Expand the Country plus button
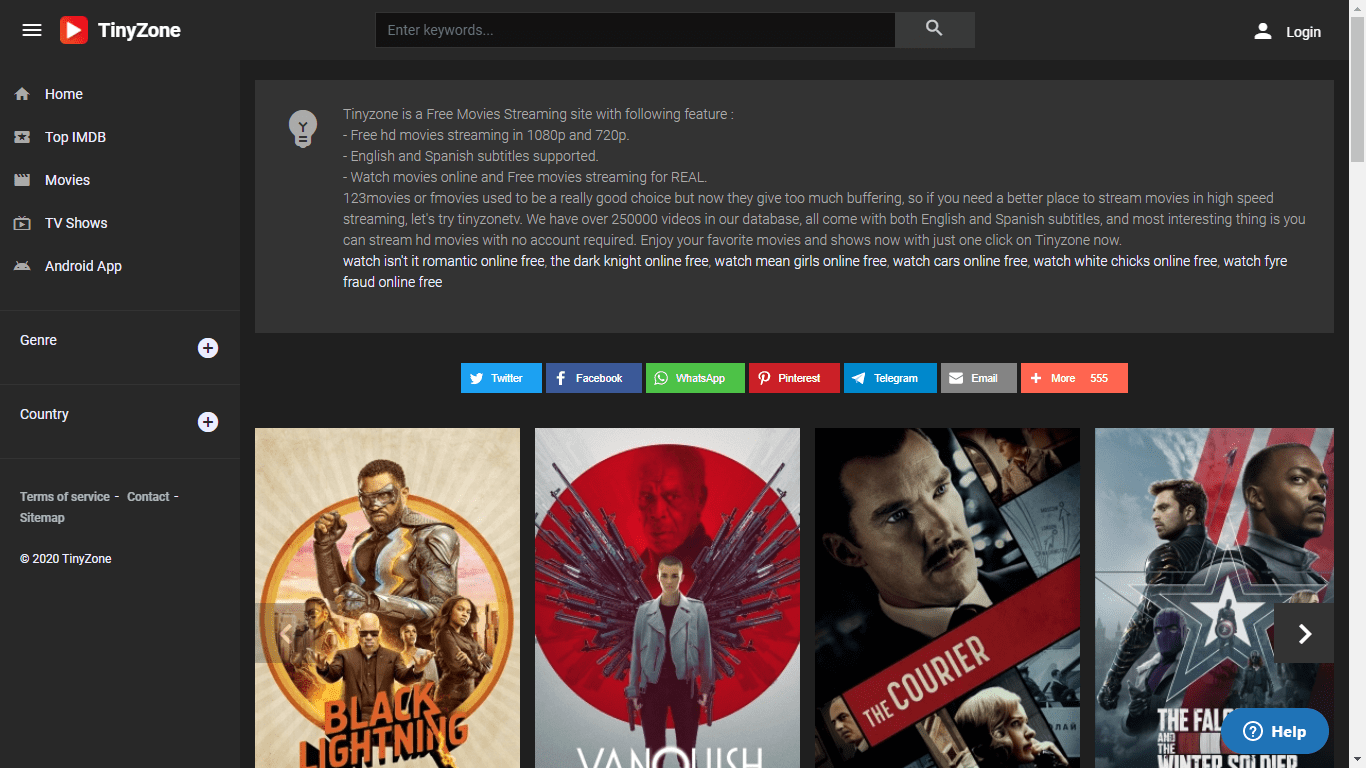 208,422
